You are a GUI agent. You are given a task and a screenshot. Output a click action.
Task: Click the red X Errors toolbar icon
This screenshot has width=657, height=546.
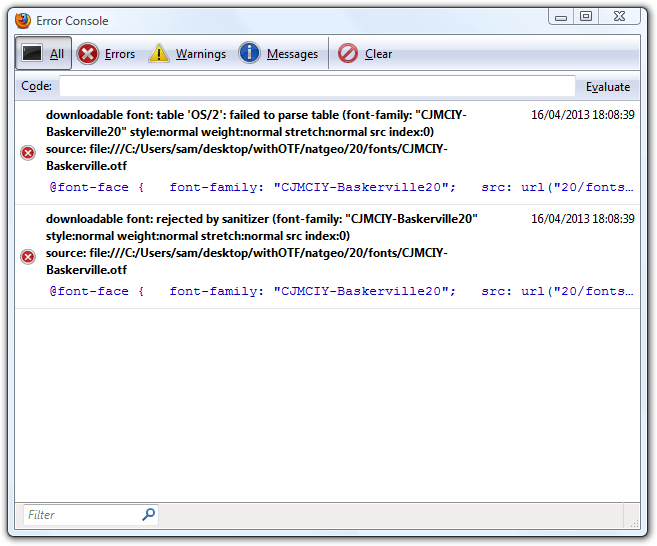pos(88,54)
